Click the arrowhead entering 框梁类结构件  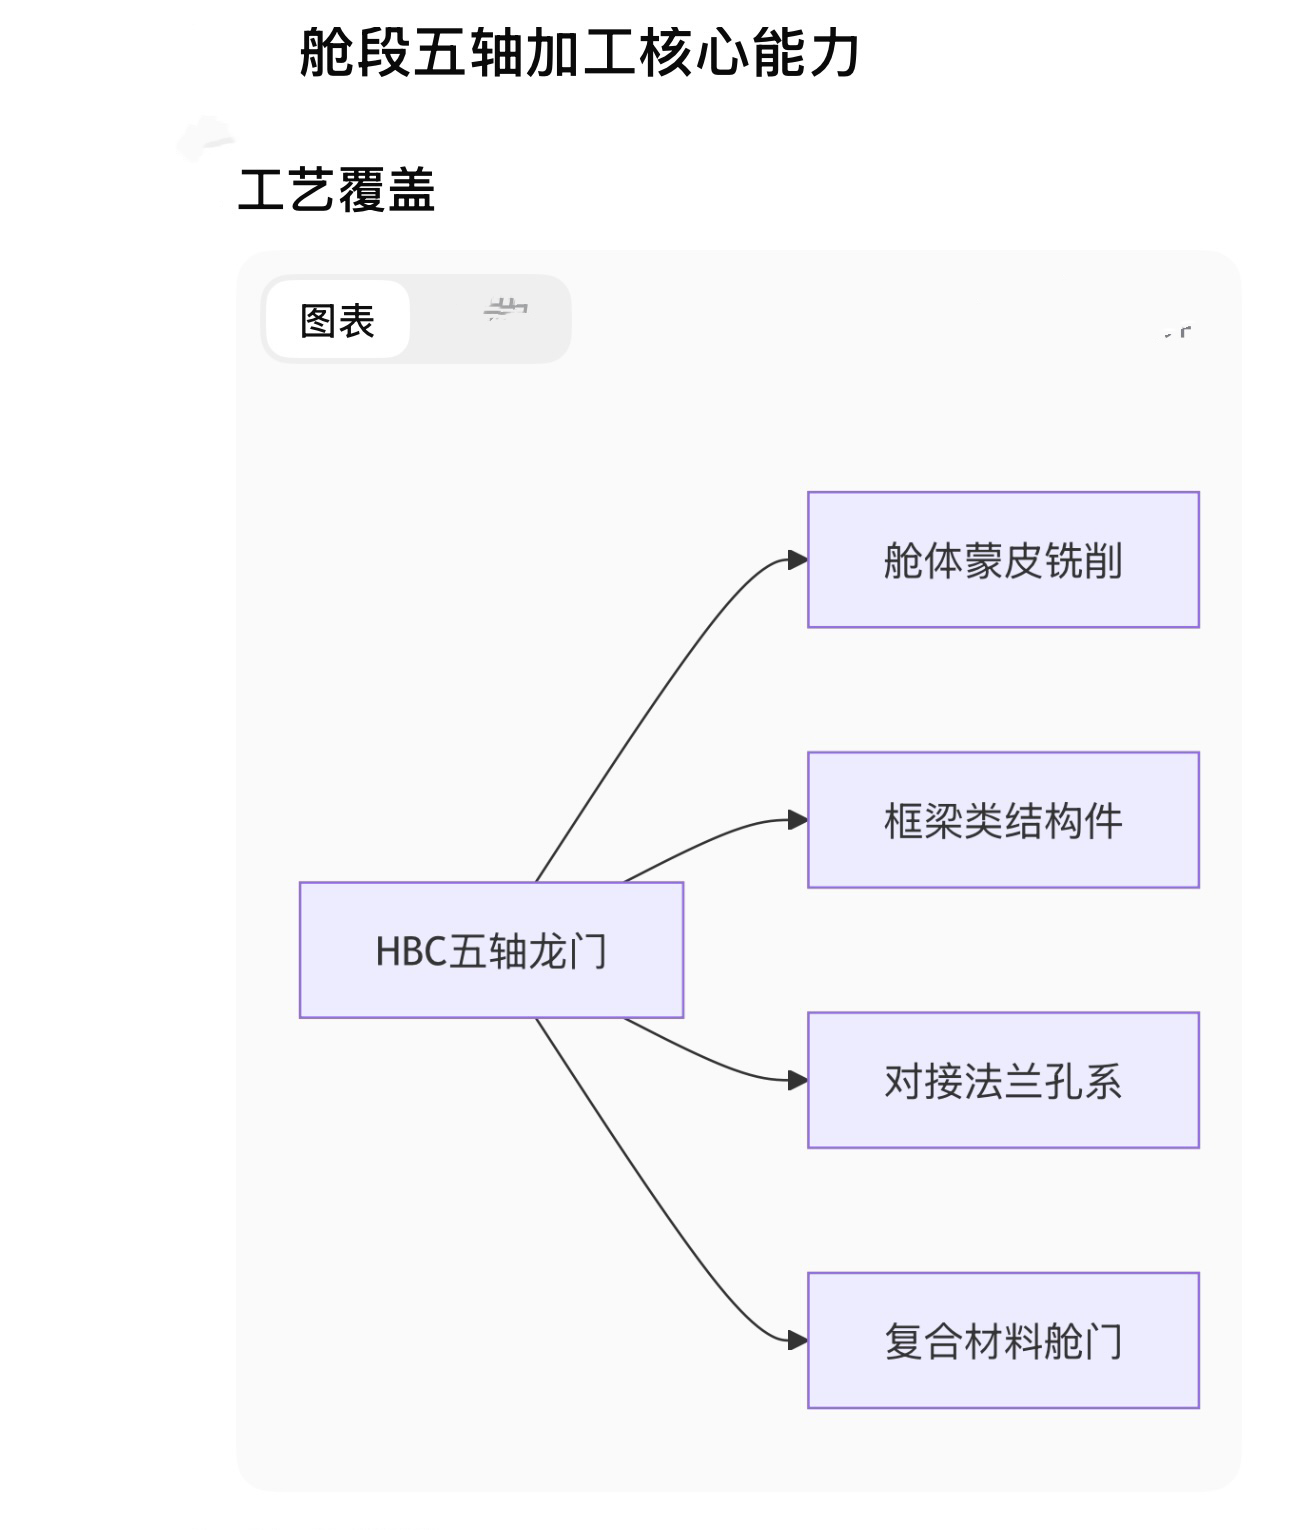797,820
